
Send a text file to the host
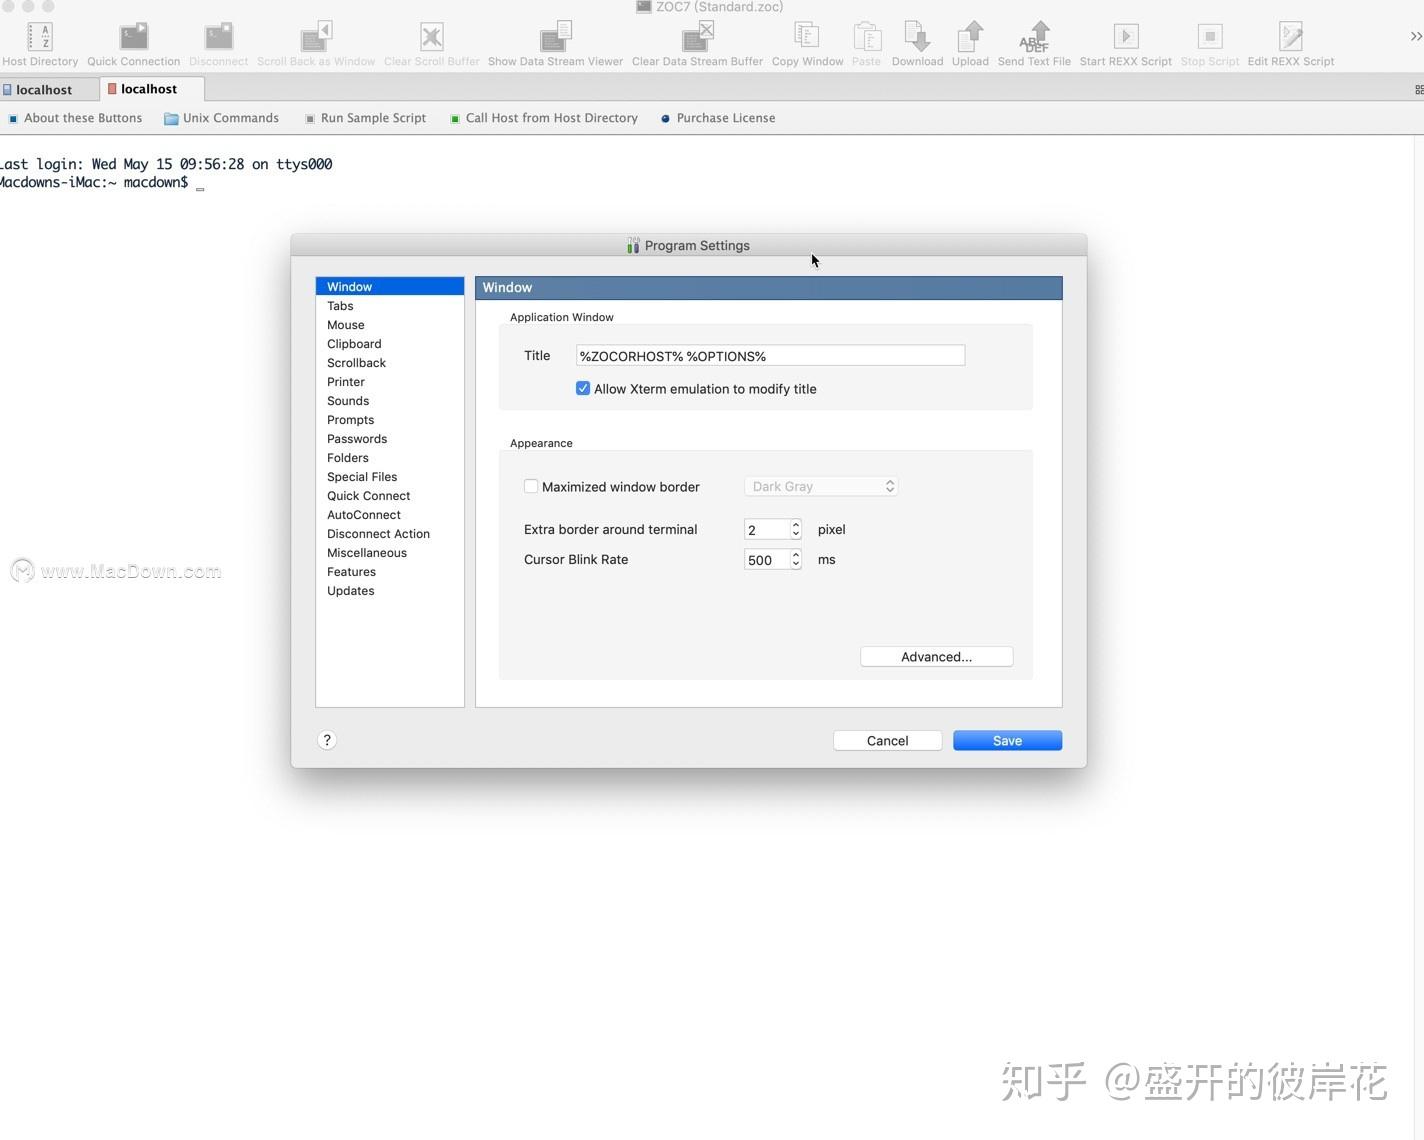[1033, 35]
